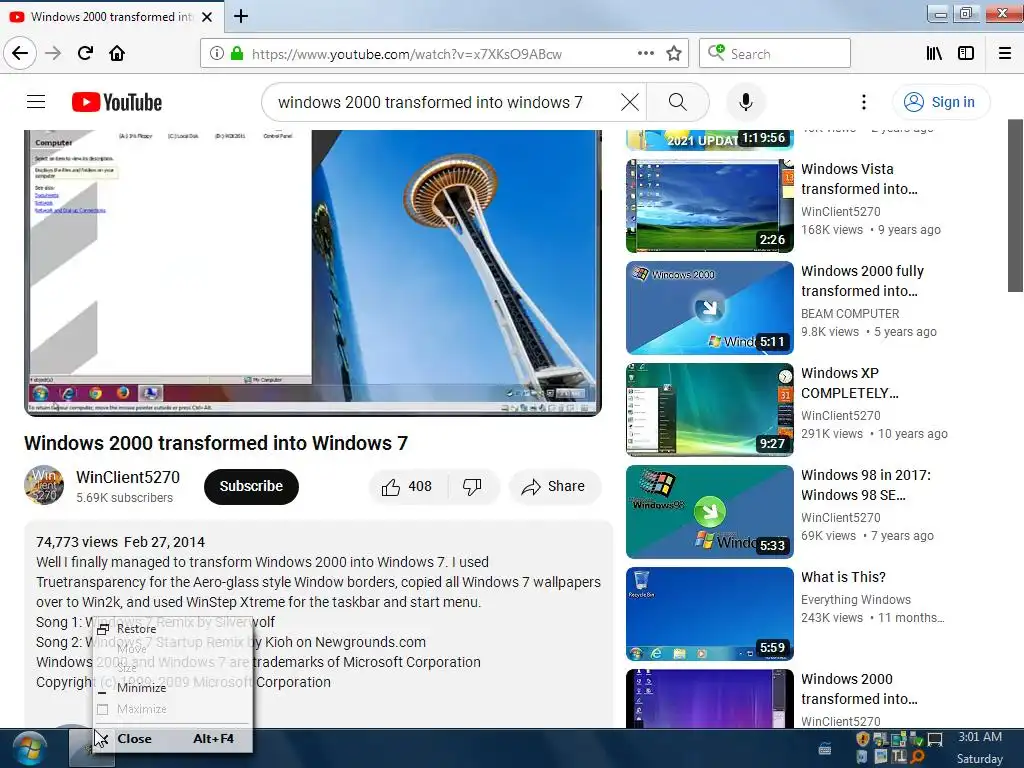Open the WinClient5270 channel name link
This screenshot has height=768, width=1024.
128,477
